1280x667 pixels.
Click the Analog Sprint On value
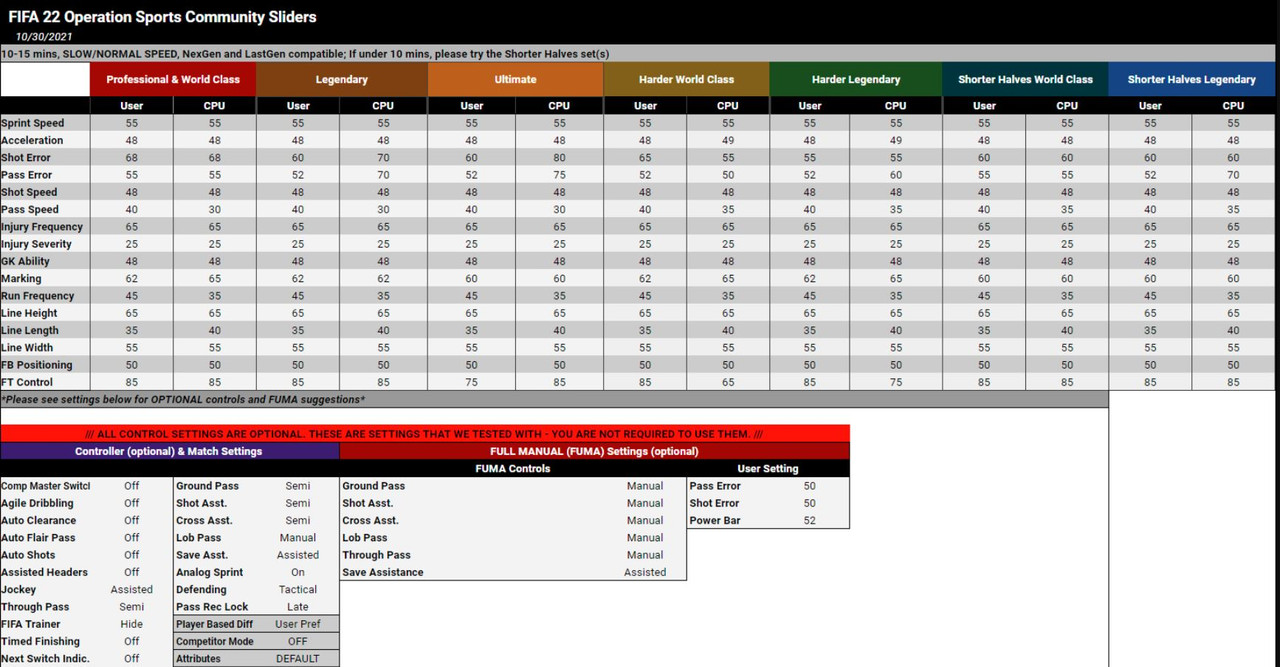pos(298,572)
